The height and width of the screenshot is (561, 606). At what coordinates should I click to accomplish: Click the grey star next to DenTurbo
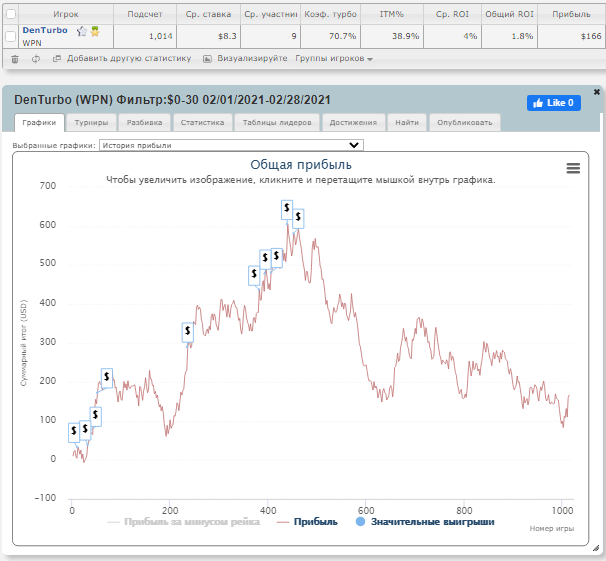coord(82,31)
